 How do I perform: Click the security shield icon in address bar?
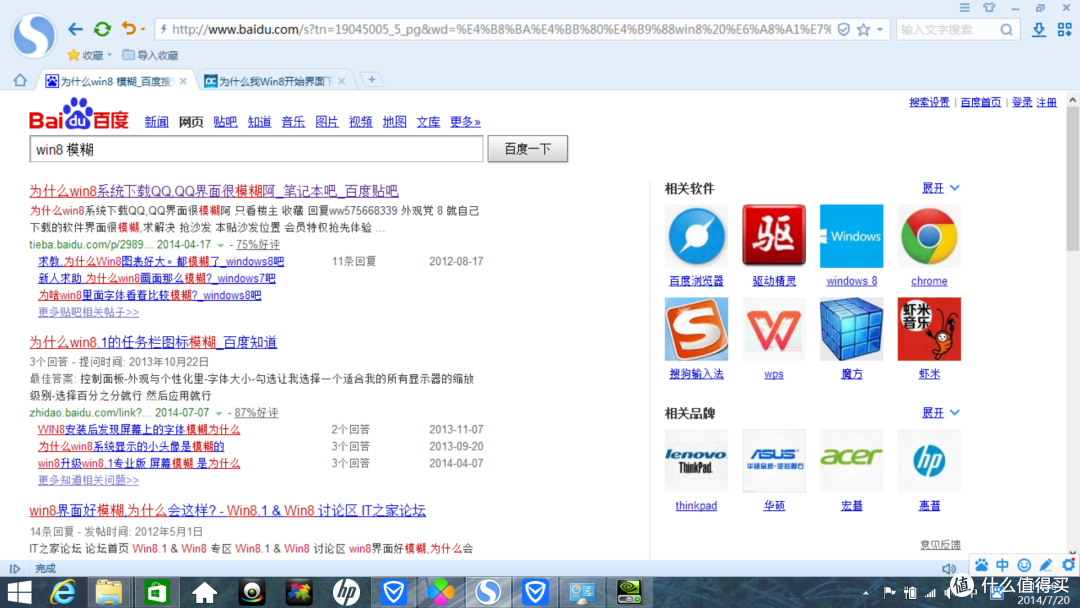pyautogui.click(x=843, y=30)
